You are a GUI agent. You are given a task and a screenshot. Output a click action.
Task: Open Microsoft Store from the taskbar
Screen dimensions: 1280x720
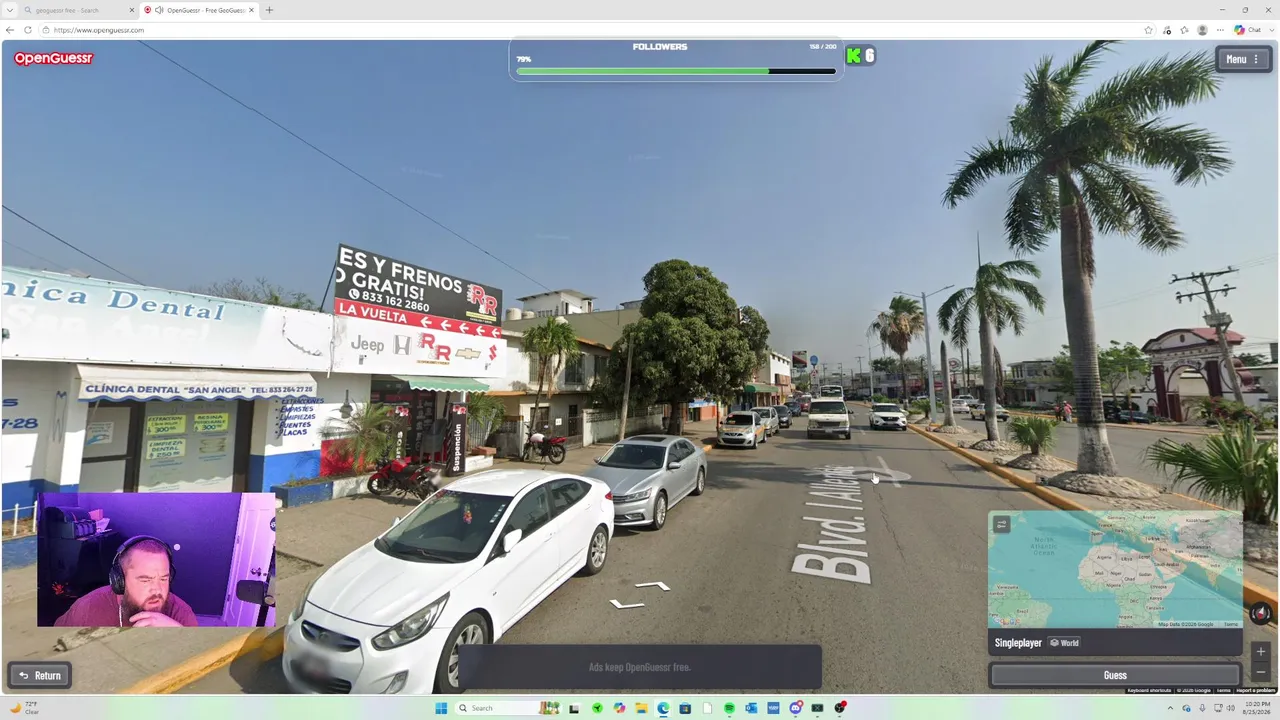coord(685,708)
